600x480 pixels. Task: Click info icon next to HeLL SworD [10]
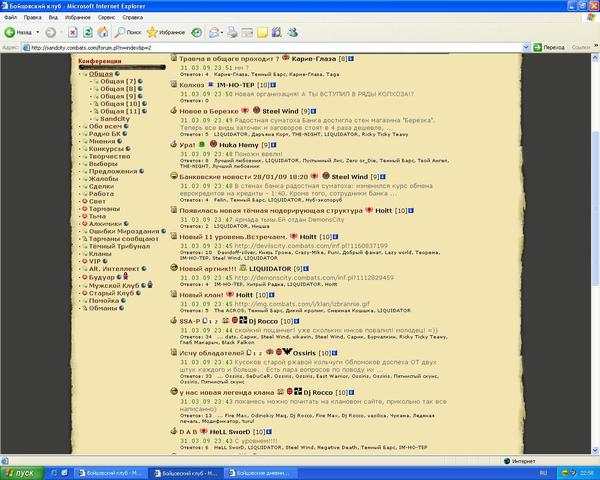click(x=269, y=432)
